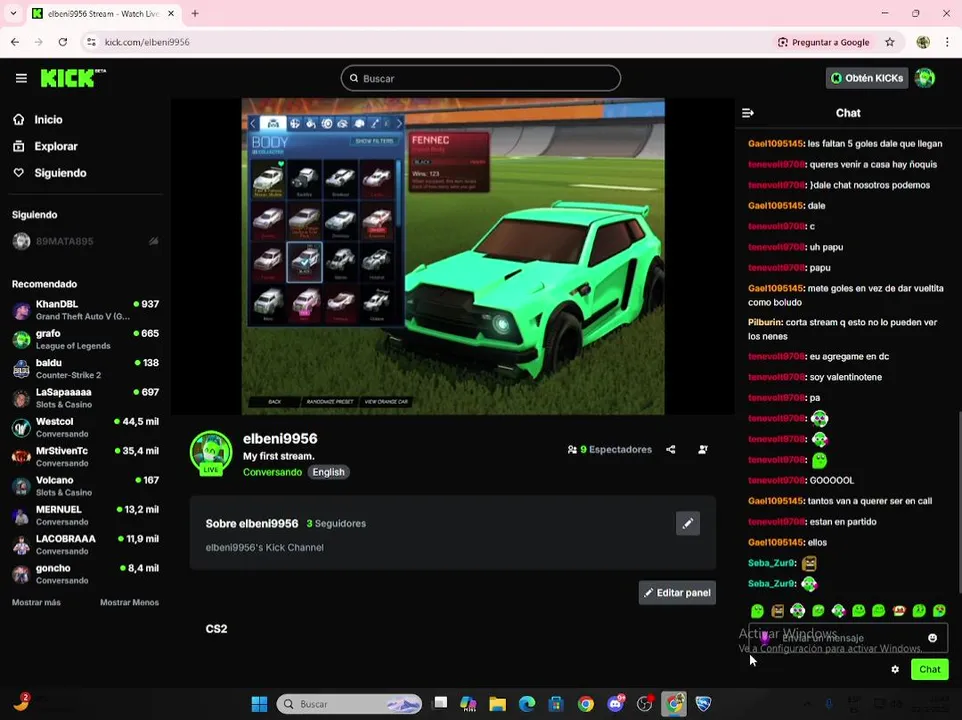This screenshot has height=720, width=962.
Task: Open Microsoft Store from the taskbar
Action: (556, 704)
